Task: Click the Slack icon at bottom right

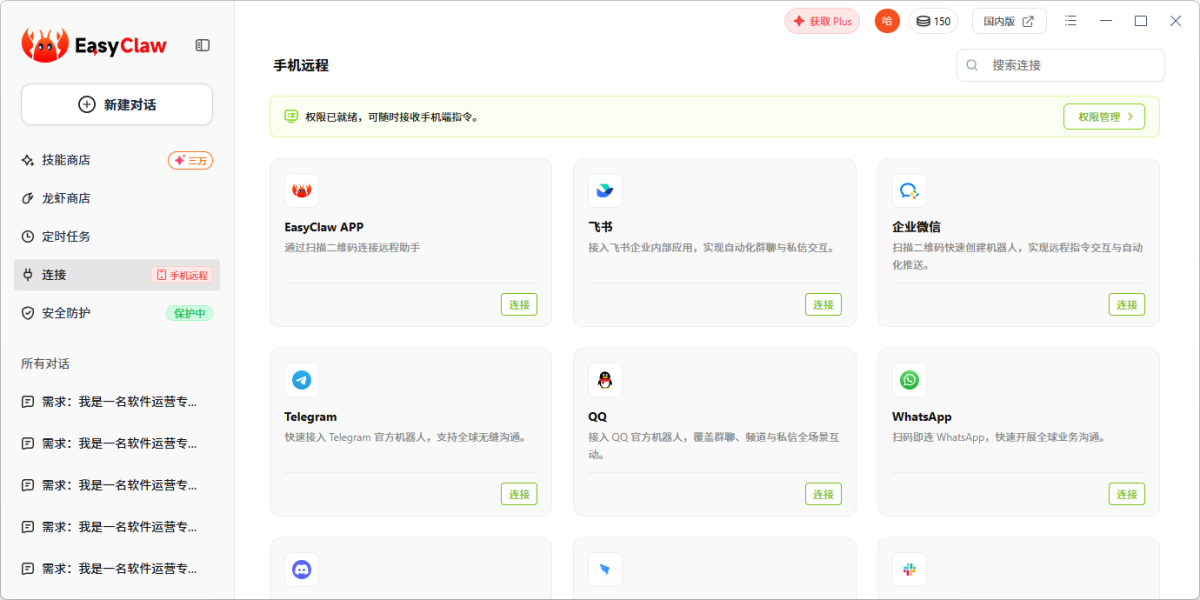Action: (x=909, y=570)
